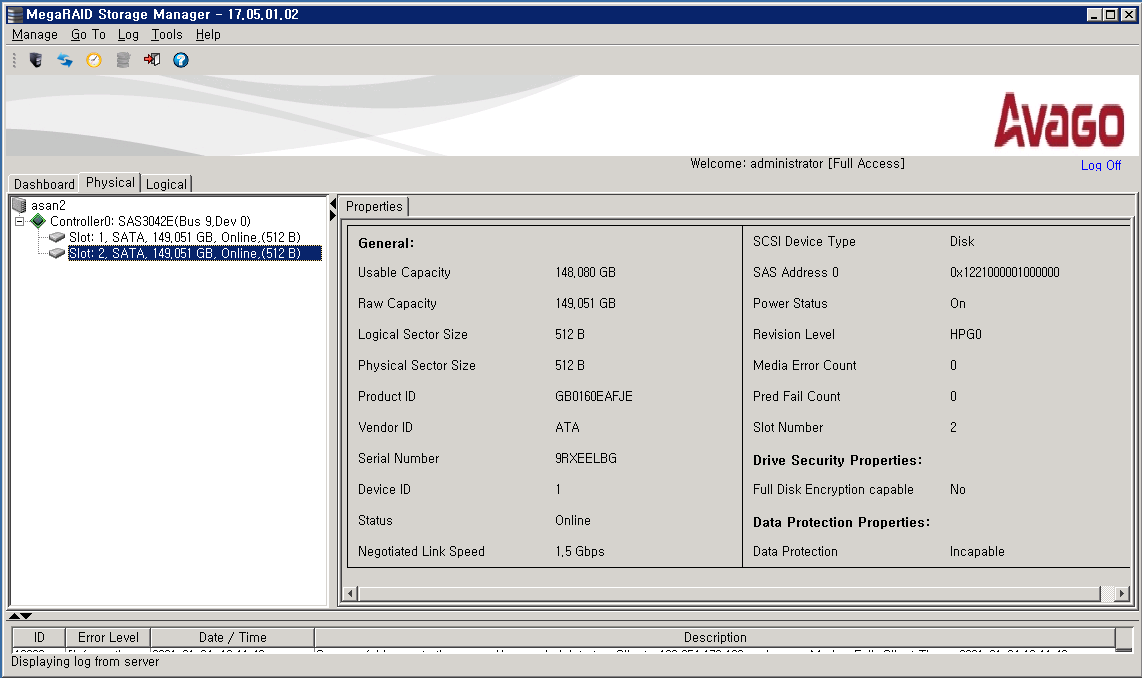Click down arrow on log pane splitter
The height and width of the screenshot is (678, 1142).
click(x=26, y=616)
